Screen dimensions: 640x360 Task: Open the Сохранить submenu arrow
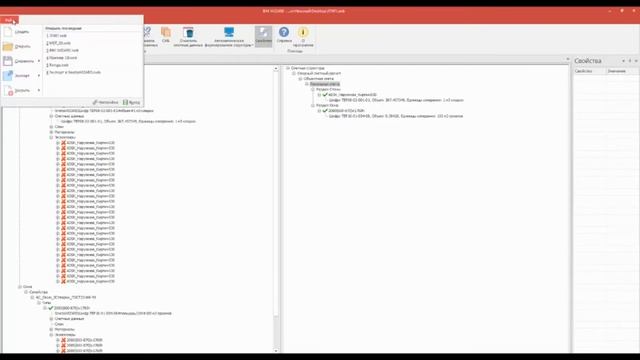[39, 61]
